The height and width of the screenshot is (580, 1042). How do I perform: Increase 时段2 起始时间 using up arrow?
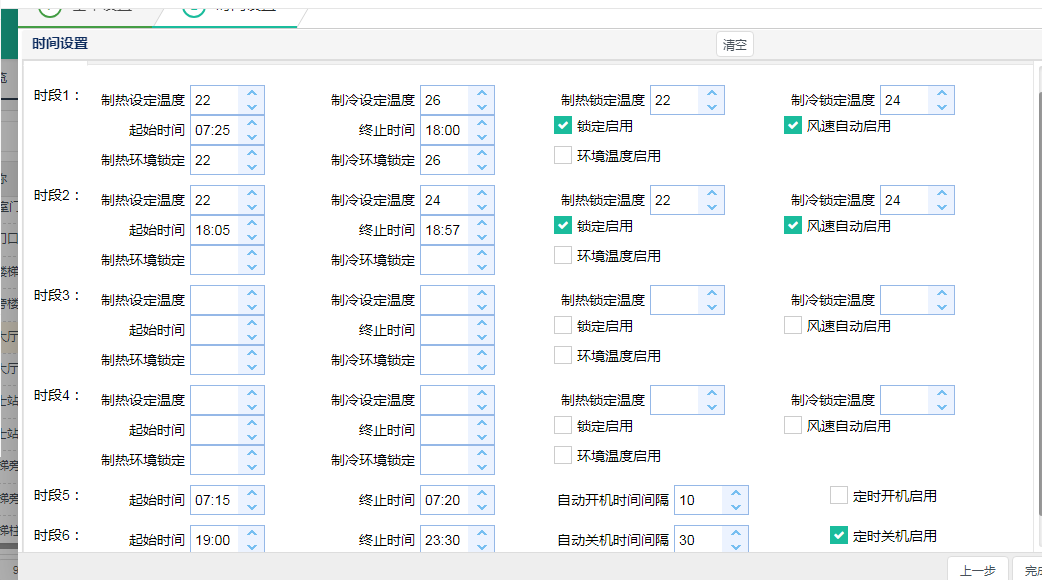point(252,223)
